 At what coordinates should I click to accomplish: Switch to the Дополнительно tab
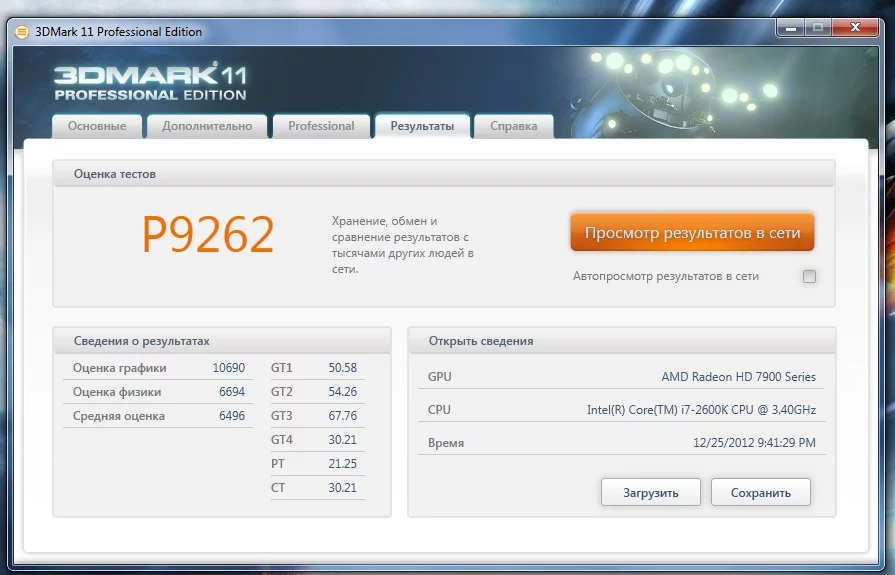point(207,126)
